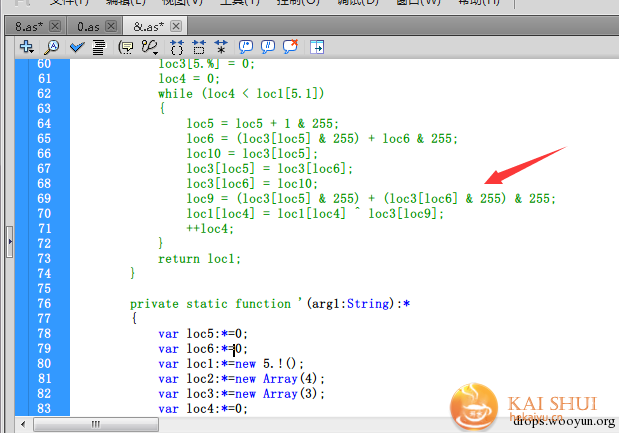619x433 pixels.
Task: Click line number 76 in the gutter
Action: (x=44, y=304)
